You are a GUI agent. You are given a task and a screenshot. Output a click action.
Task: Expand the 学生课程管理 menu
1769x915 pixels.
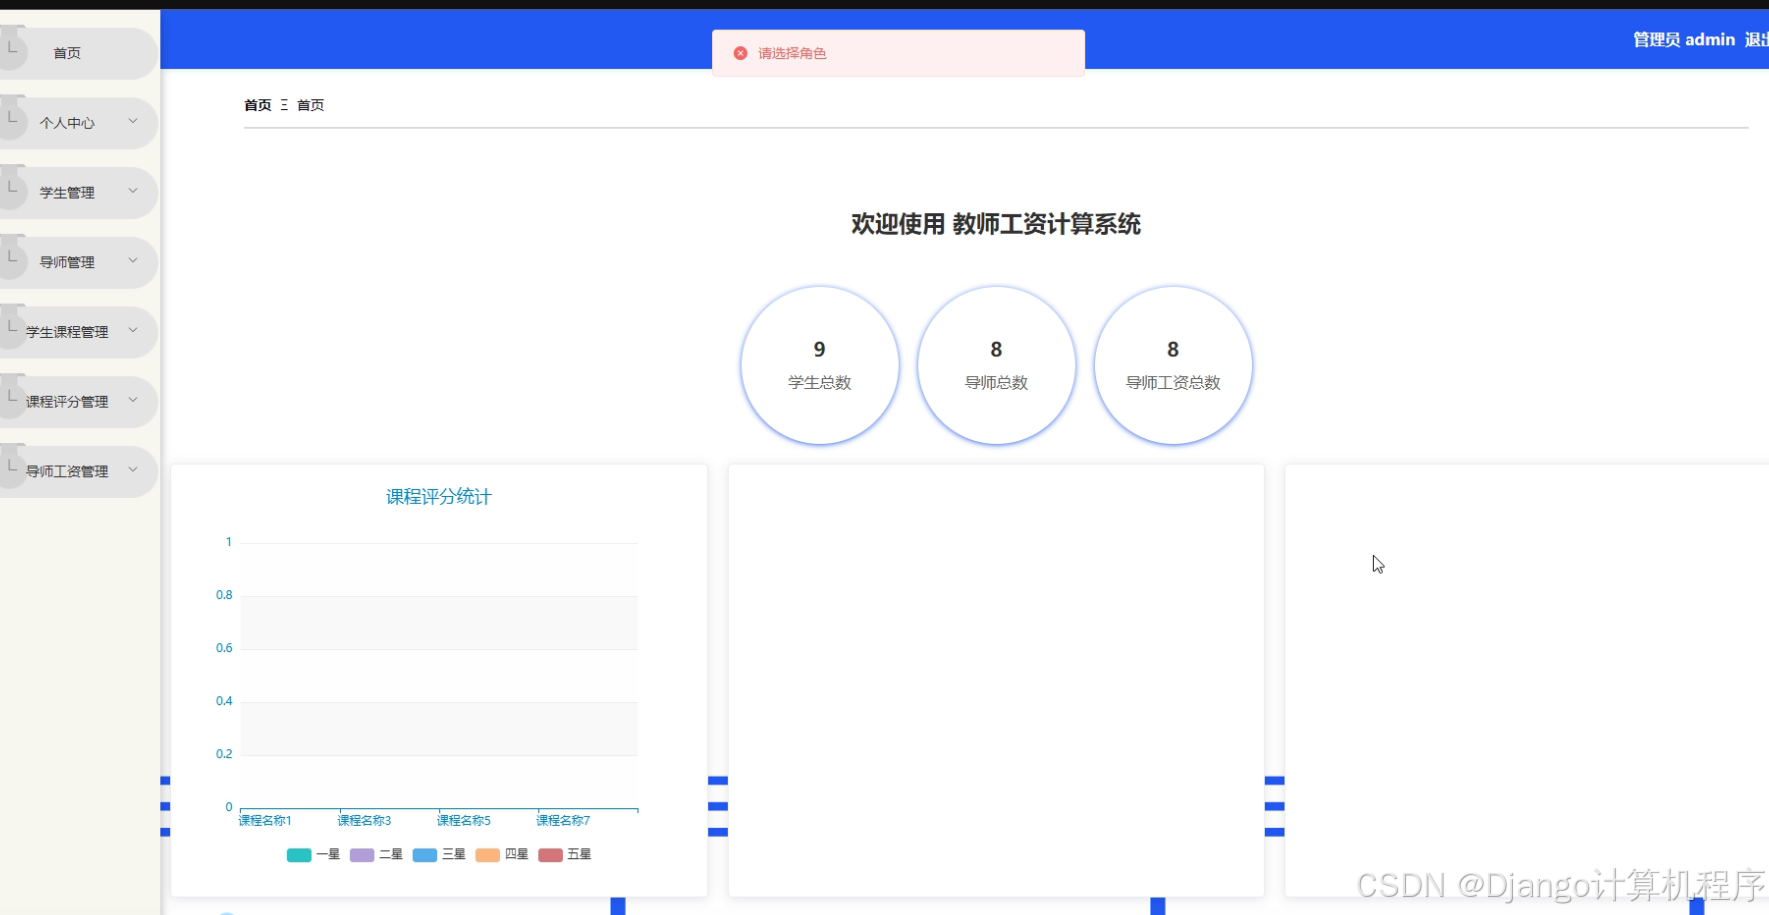[133, 330]
